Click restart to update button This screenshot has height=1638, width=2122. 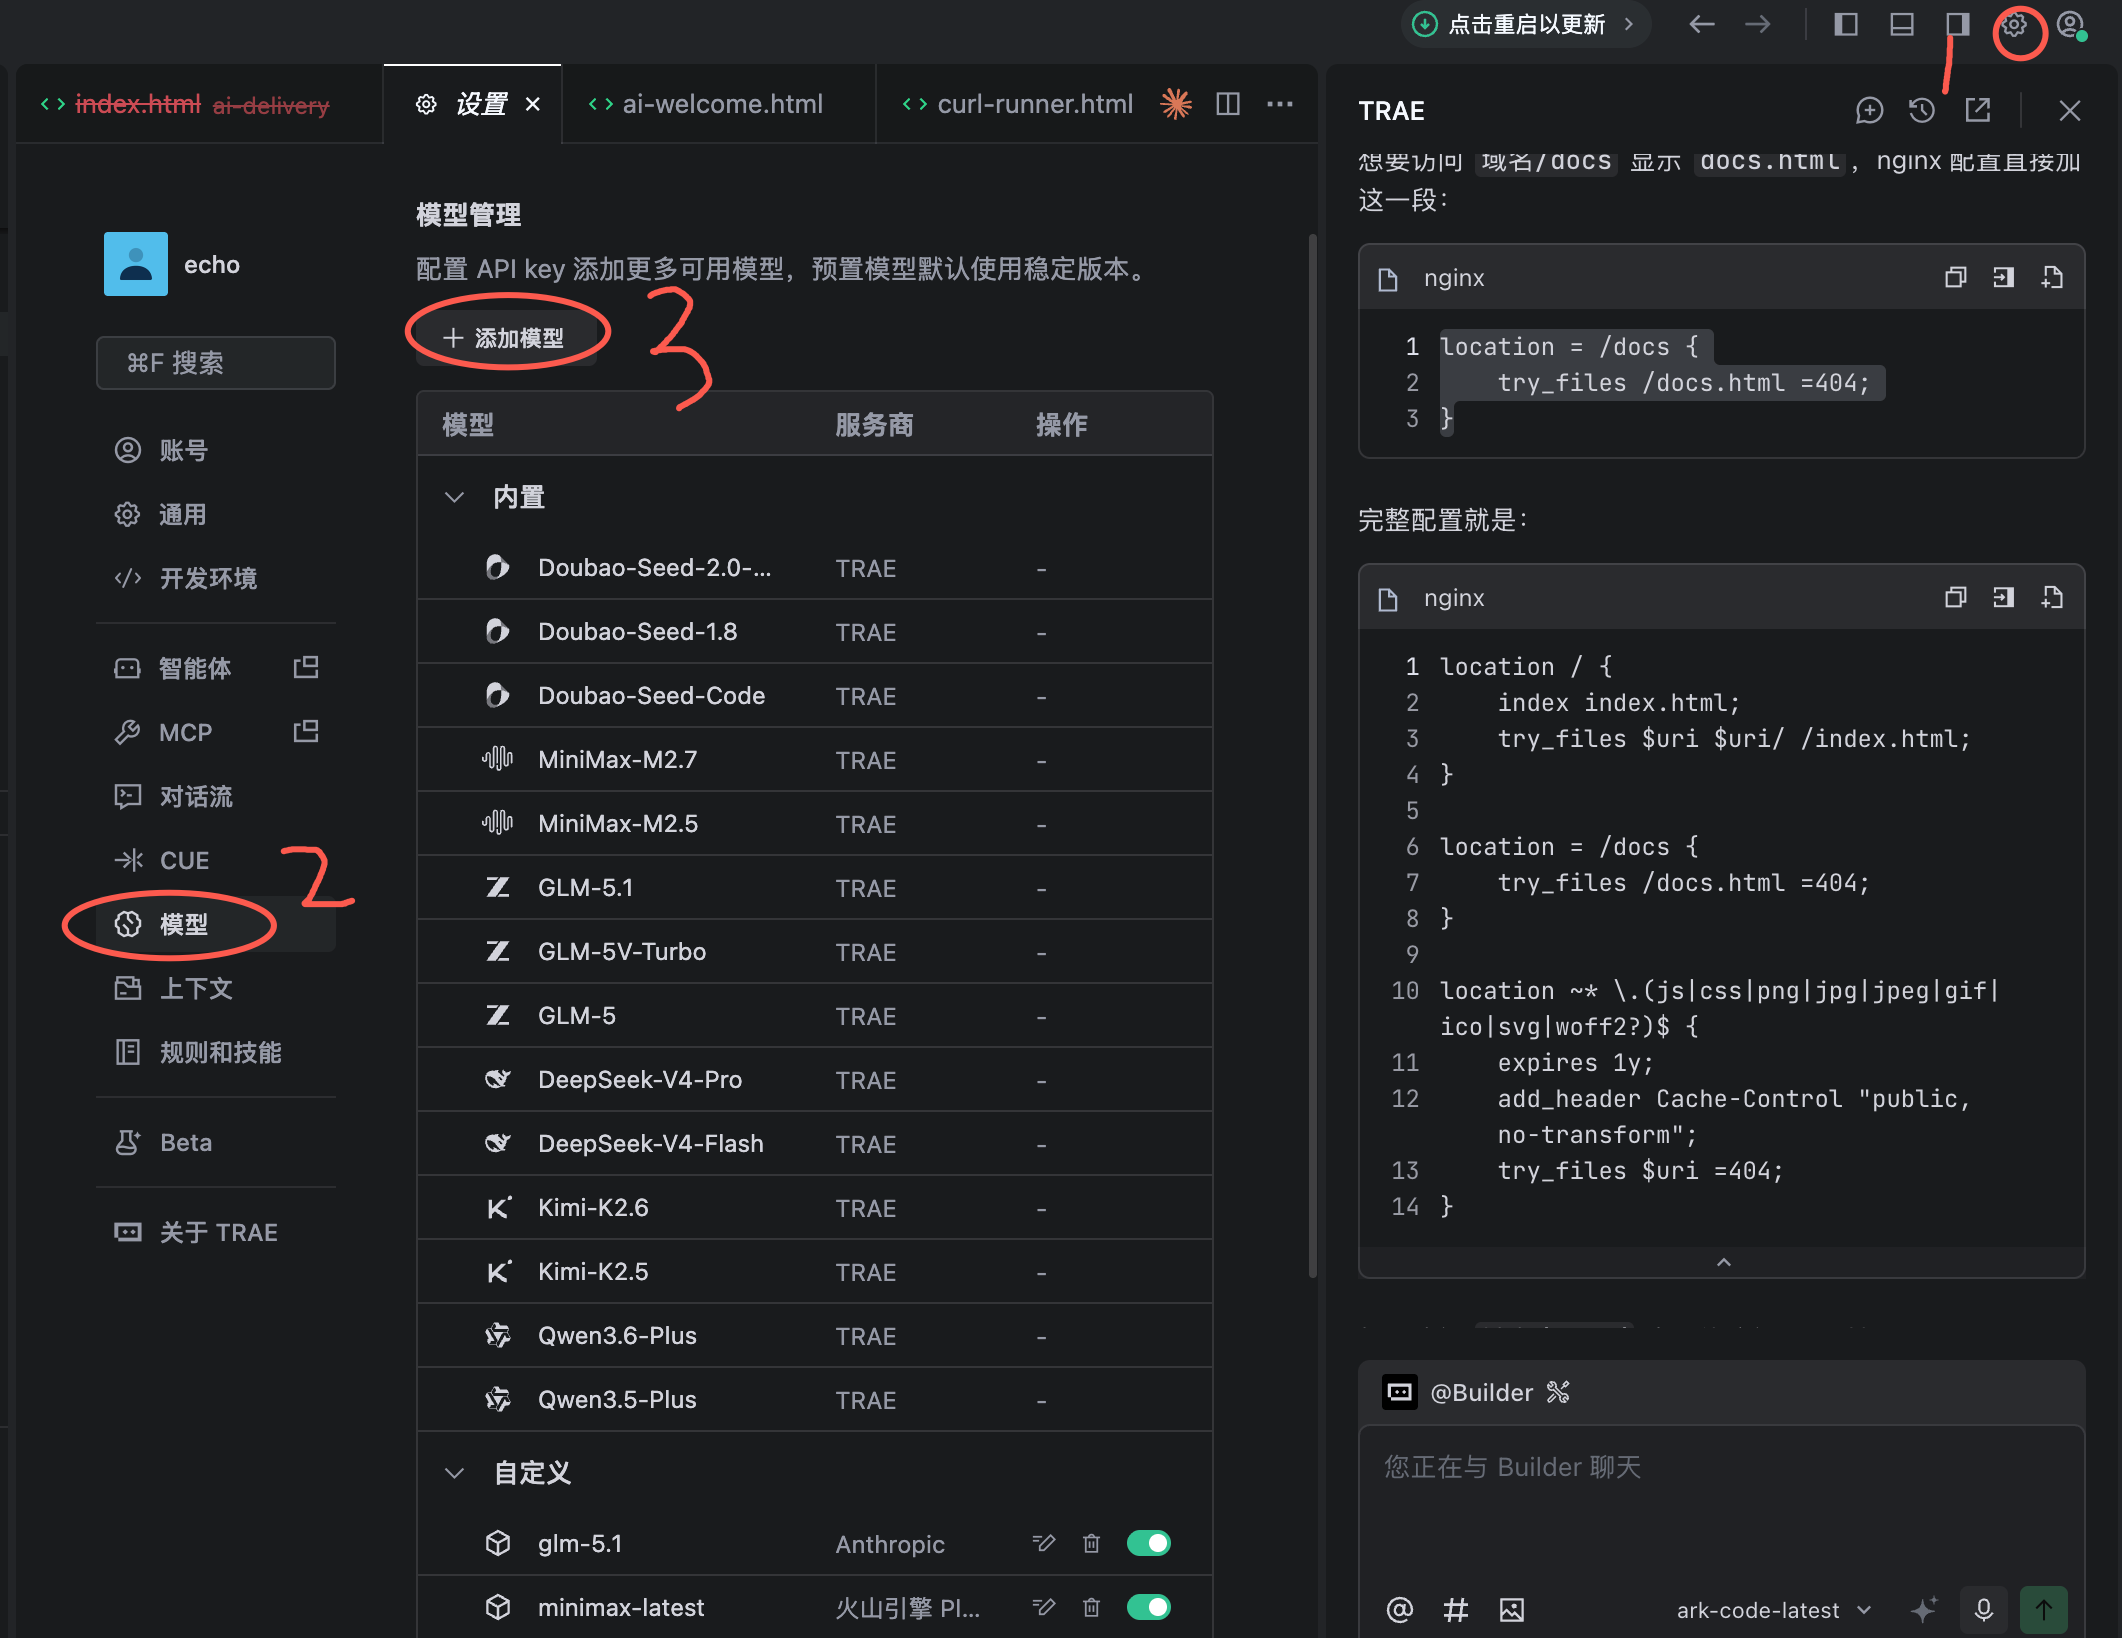pos(1524,24)
